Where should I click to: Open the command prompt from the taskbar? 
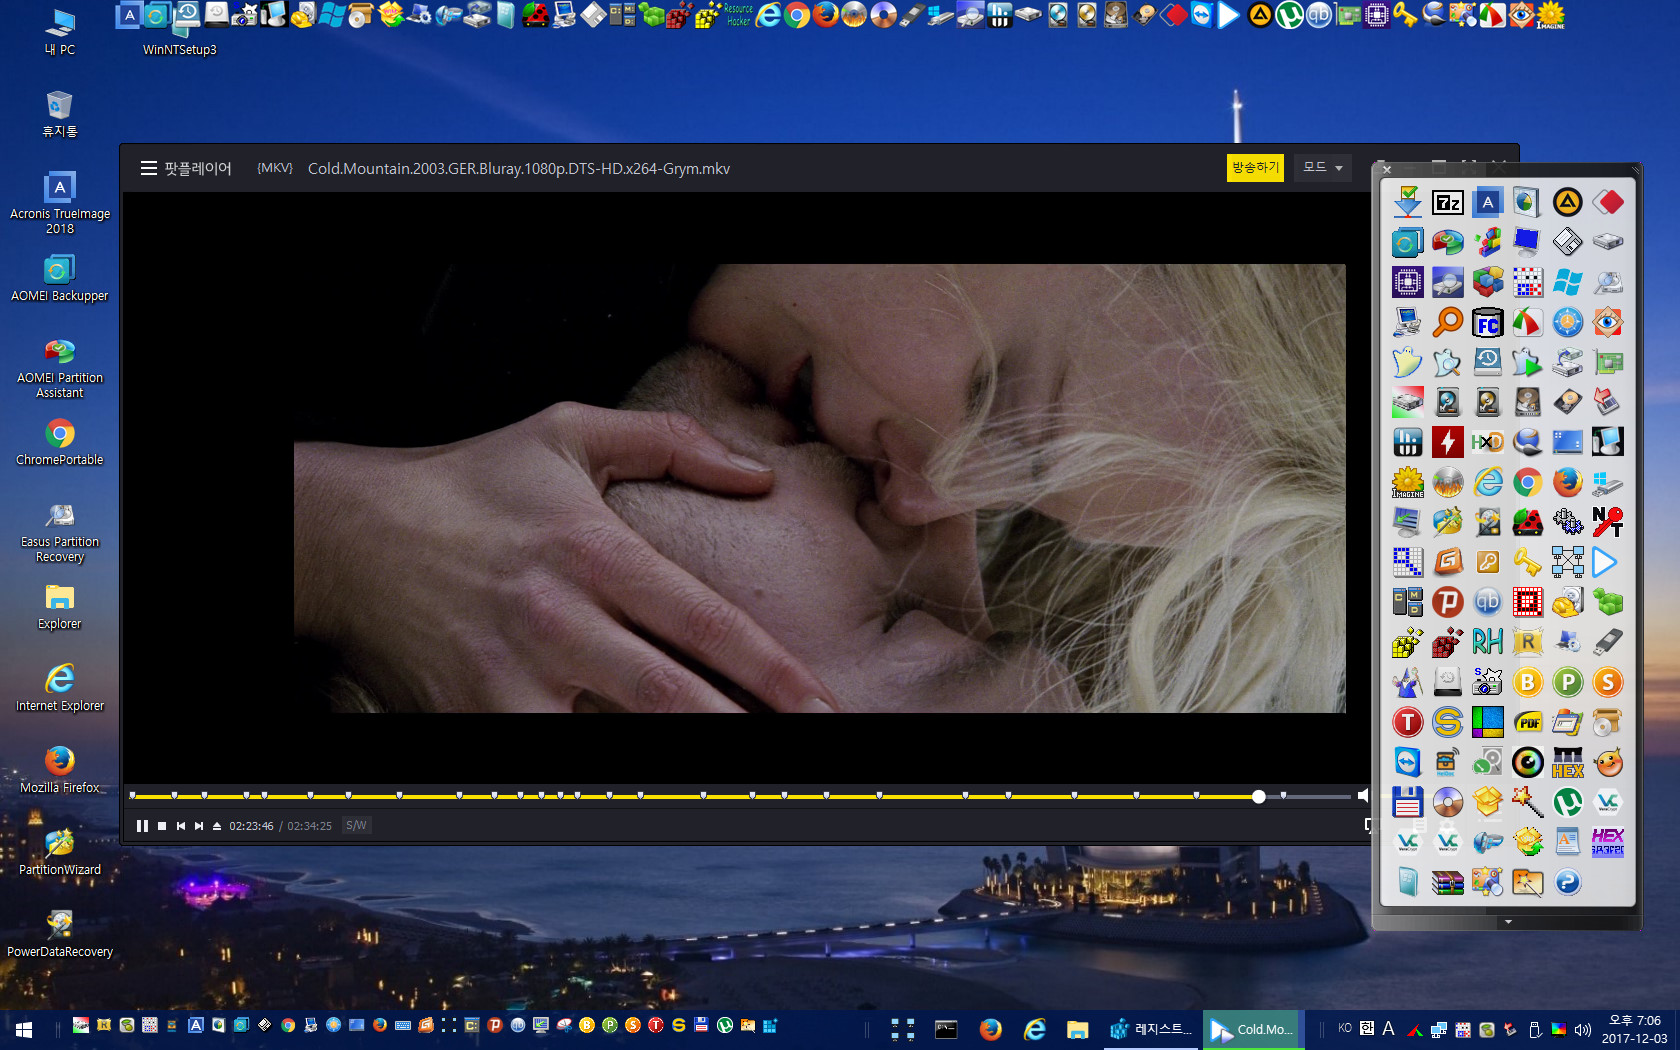click(x=946, y=1029)
